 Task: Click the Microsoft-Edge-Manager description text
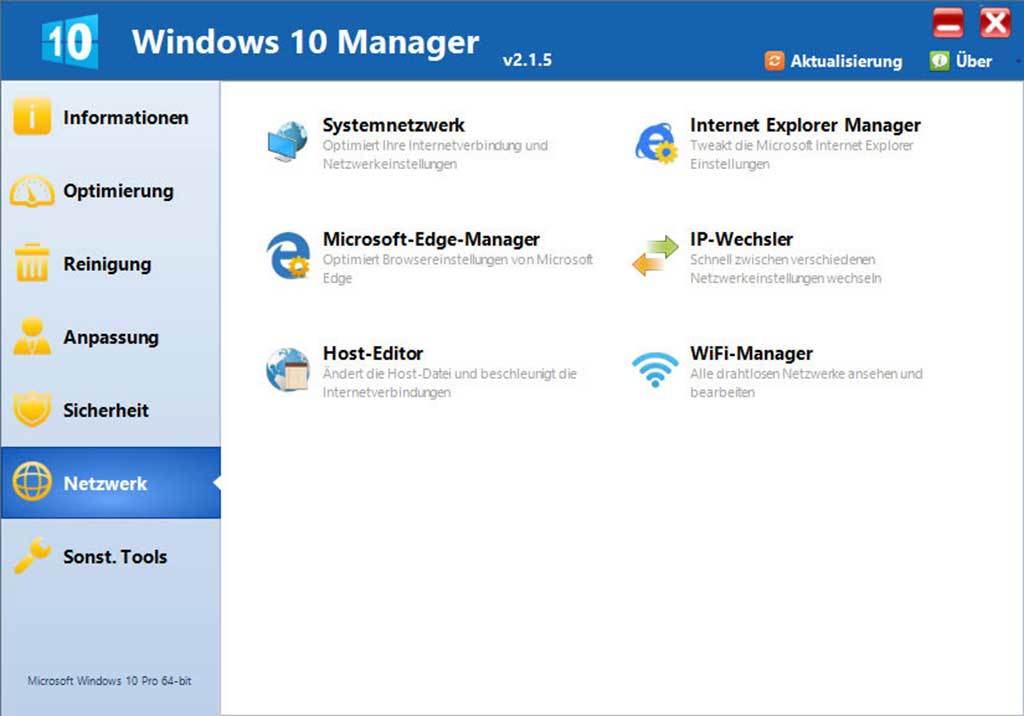point(458,268)
